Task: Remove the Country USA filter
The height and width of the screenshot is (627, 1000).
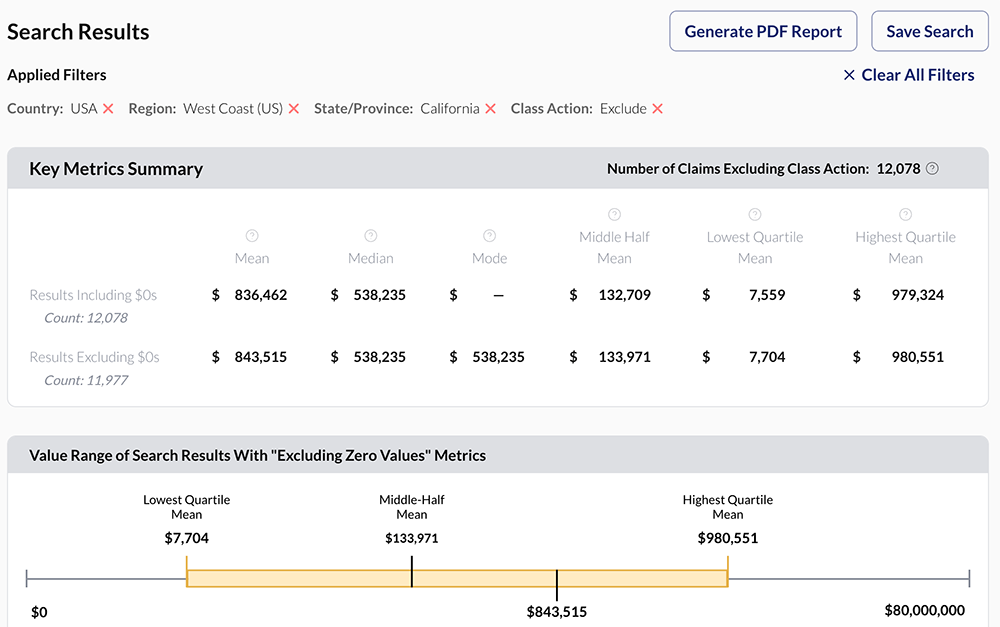Action: point(108,109)
